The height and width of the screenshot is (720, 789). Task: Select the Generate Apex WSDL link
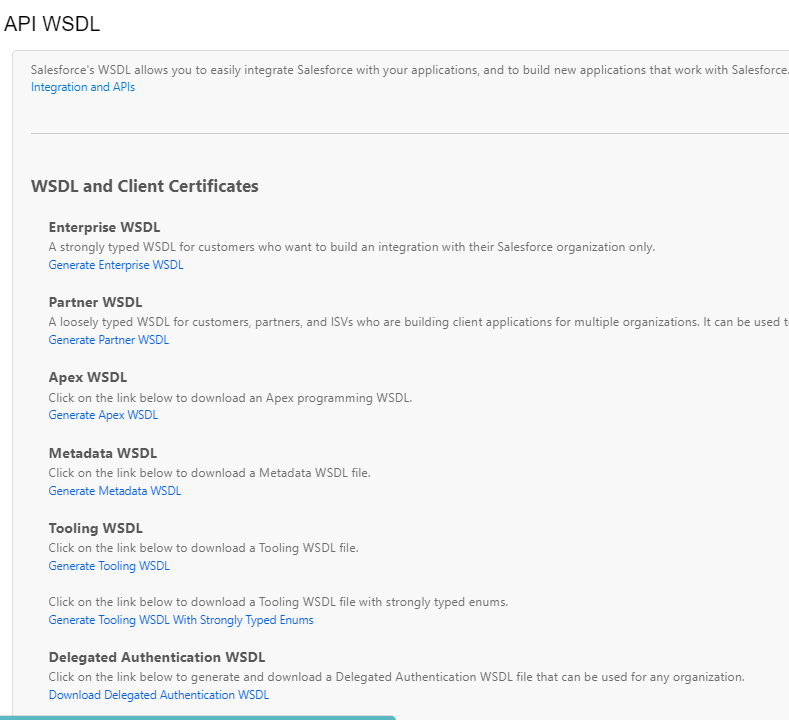[x=103, y=415]
